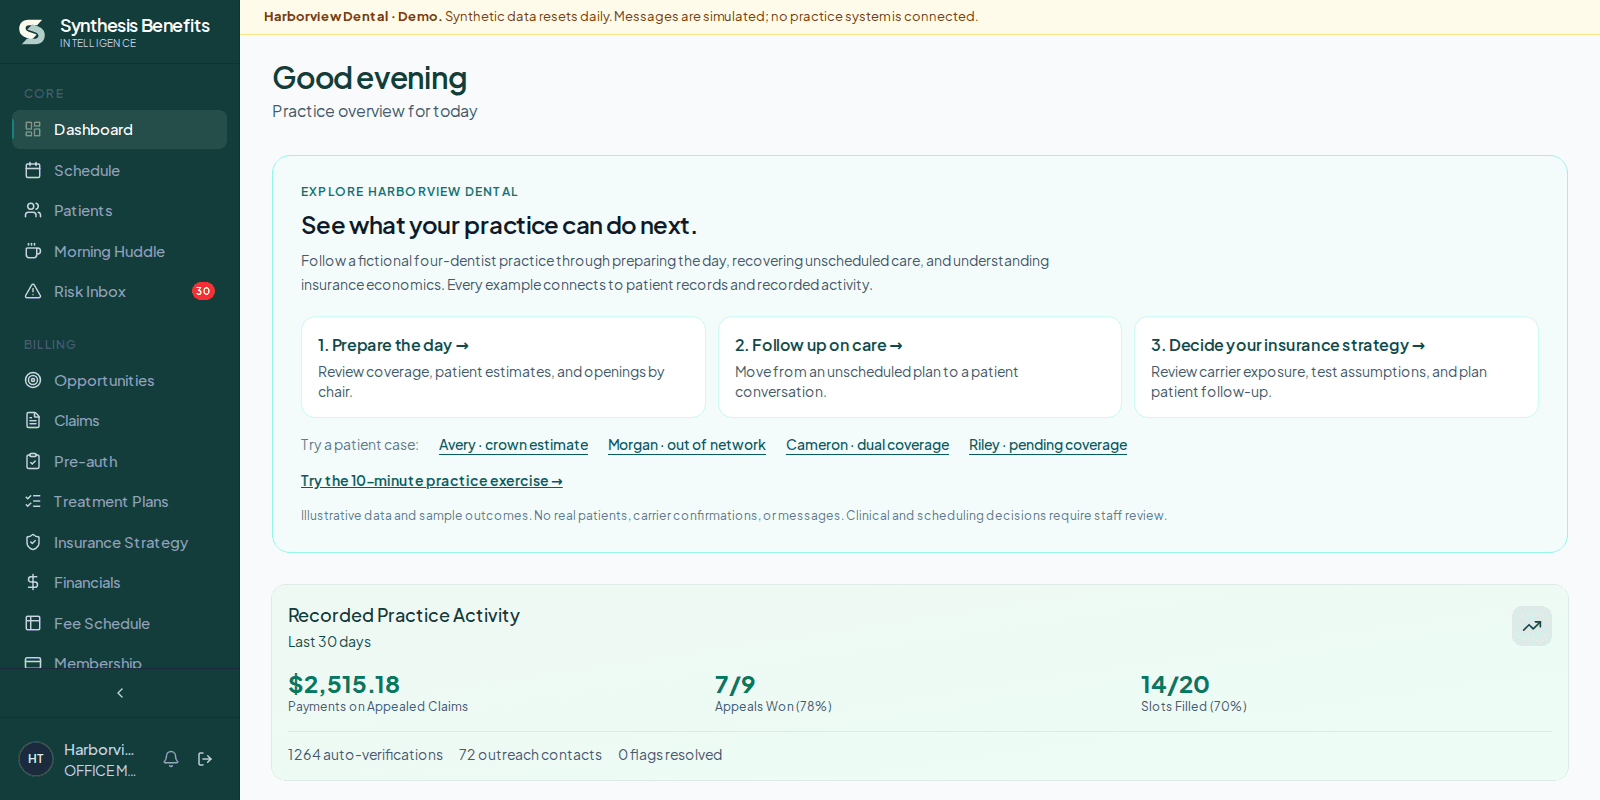
Task: Click the Recorded Practice Activity heading
Action: click(x=404, y=615)
